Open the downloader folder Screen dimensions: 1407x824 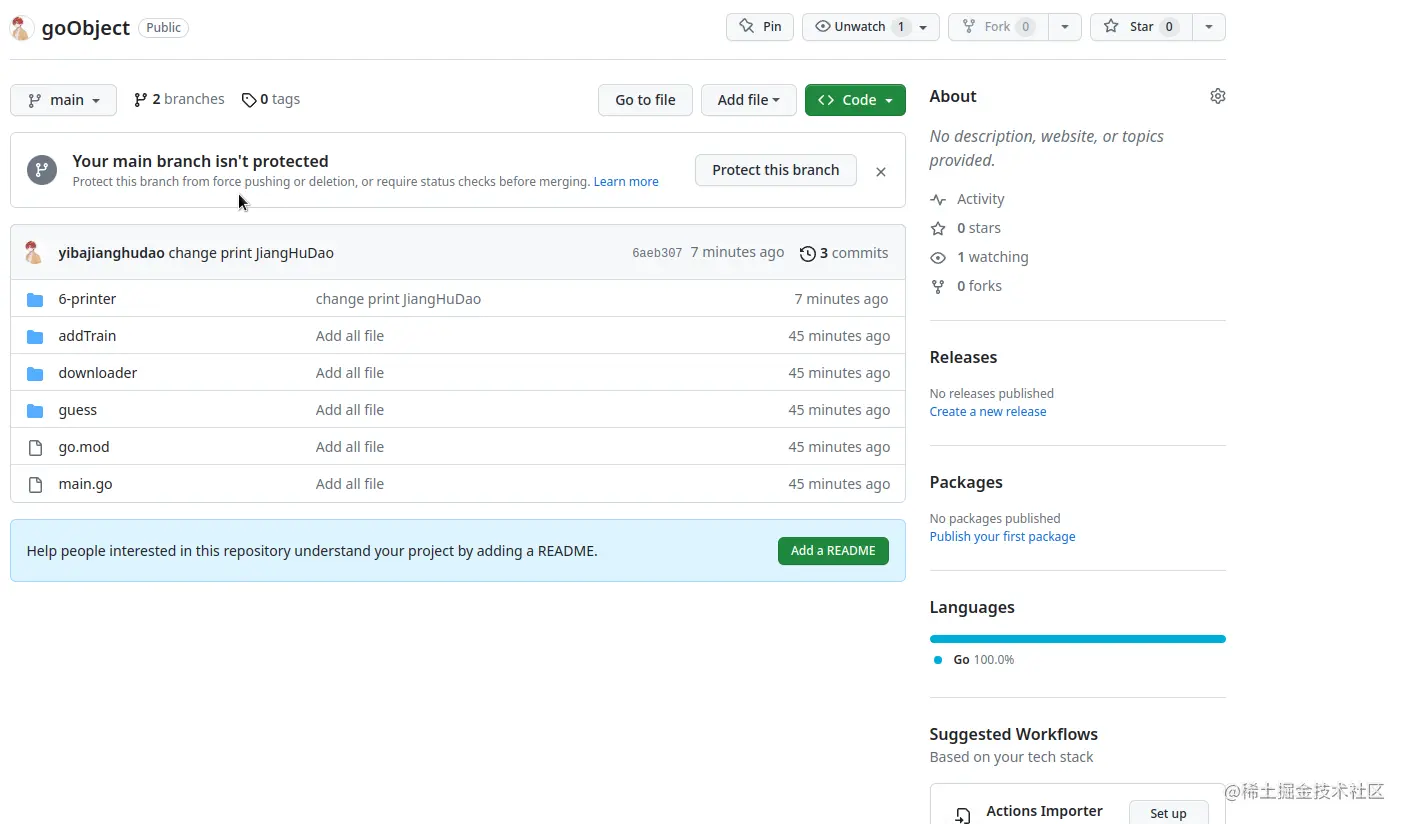(x=98, y=373)
